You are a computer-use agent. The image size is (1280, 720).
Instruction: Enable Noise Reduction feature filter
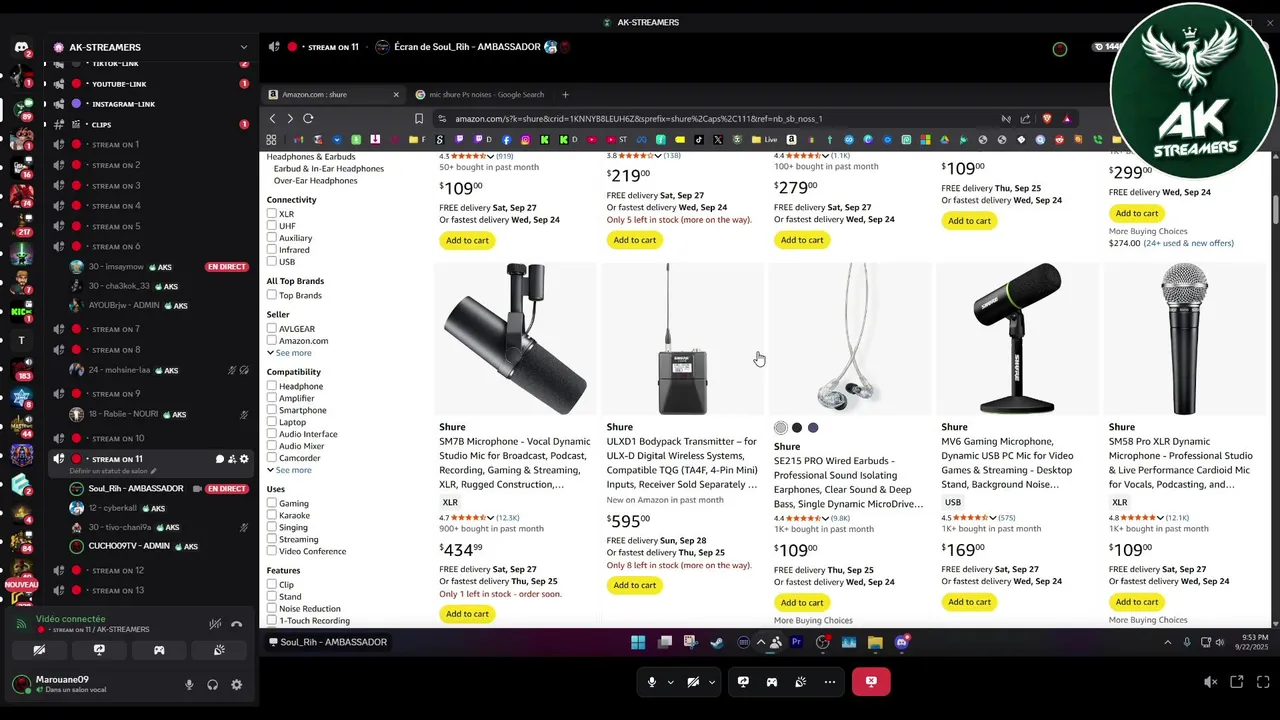[272, 608]
